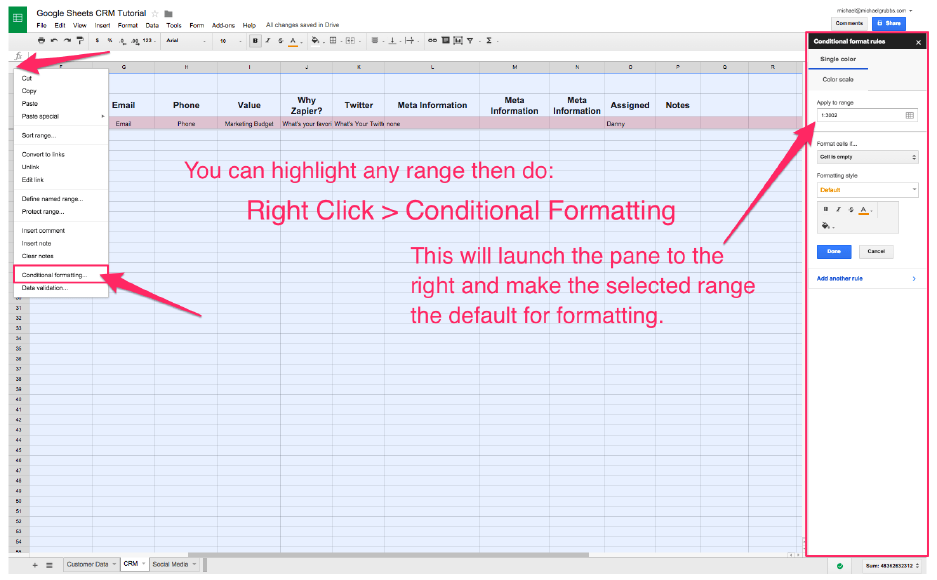Open text color picker in main toolbar
The height and width of the screenshot is (580, 937).
click(x=293, y=41)
